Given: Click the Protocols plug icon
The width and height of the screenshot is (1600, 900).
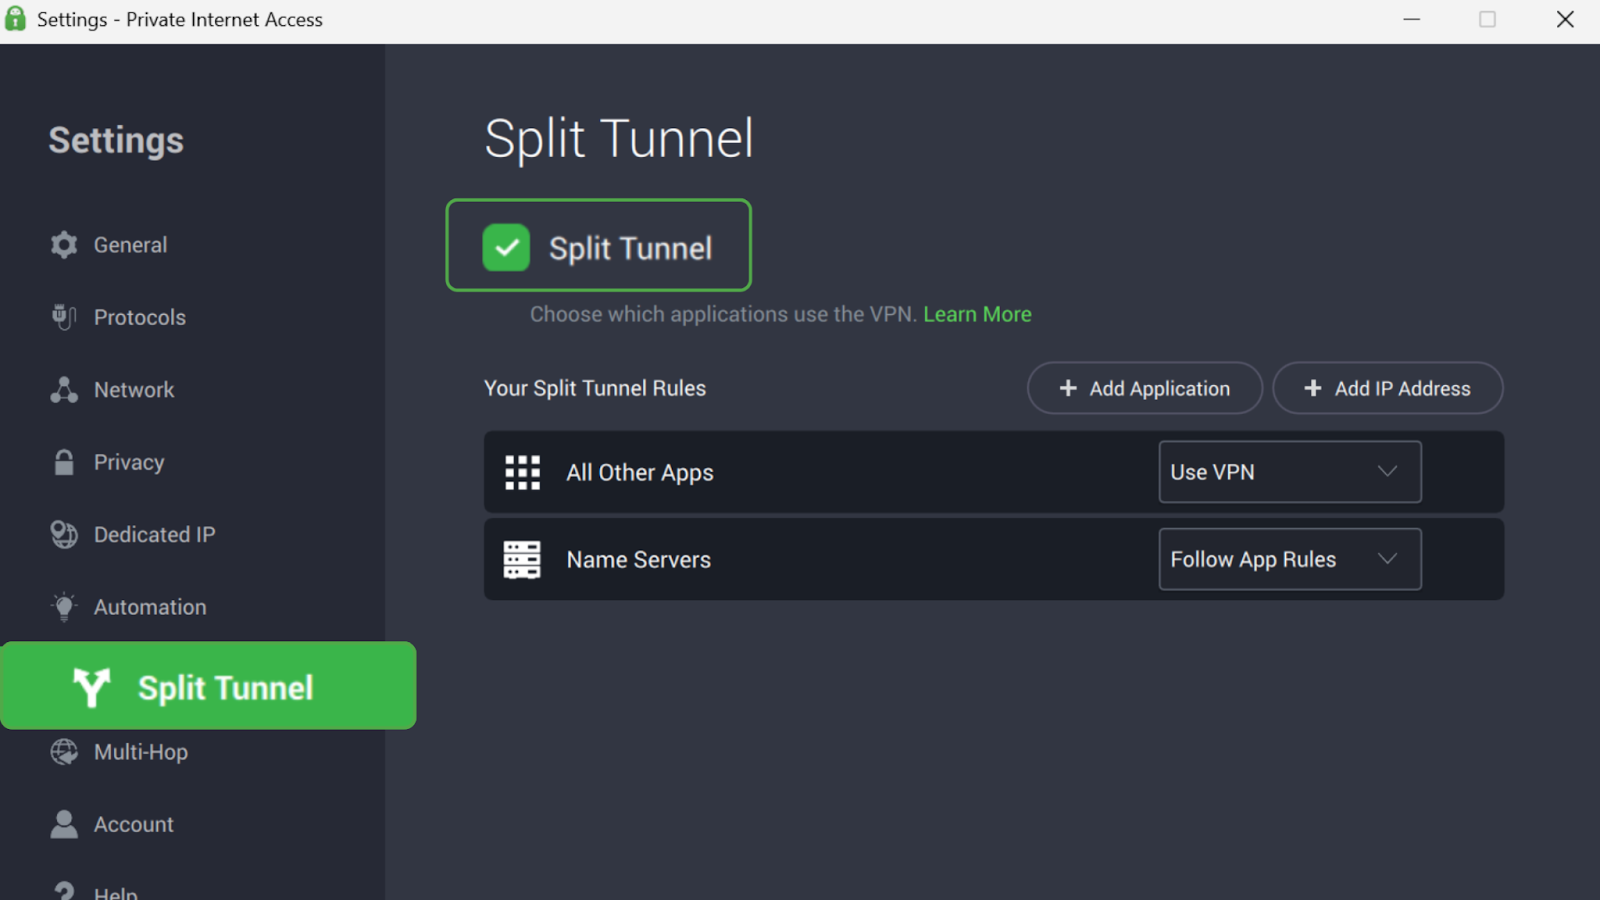Looking at the screenshot, I should pos(64,317).
